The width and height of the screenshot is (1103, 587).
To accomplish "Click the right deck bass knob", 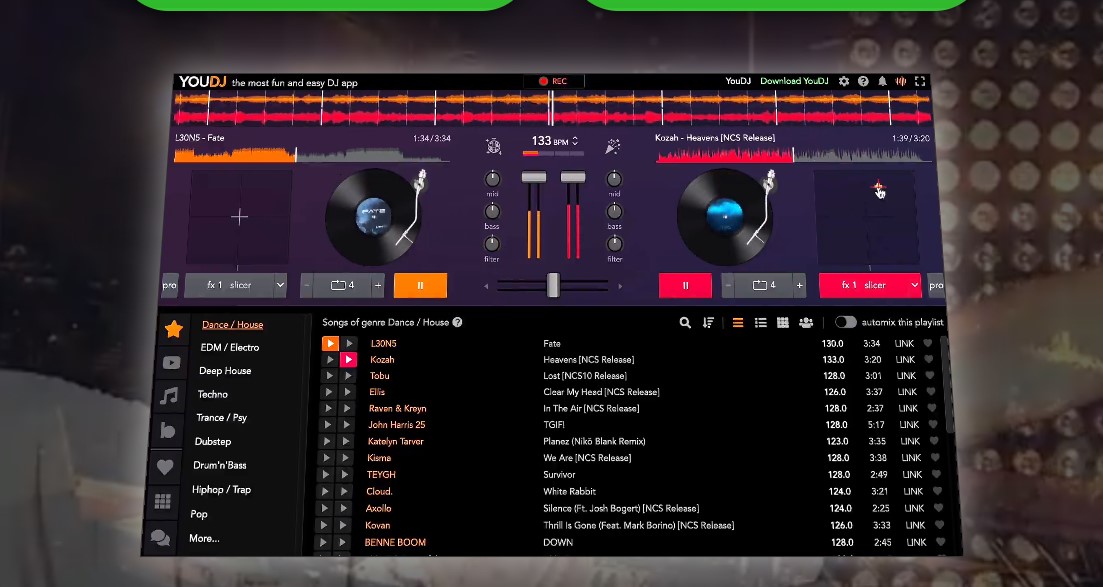I will tap(614, 211).
